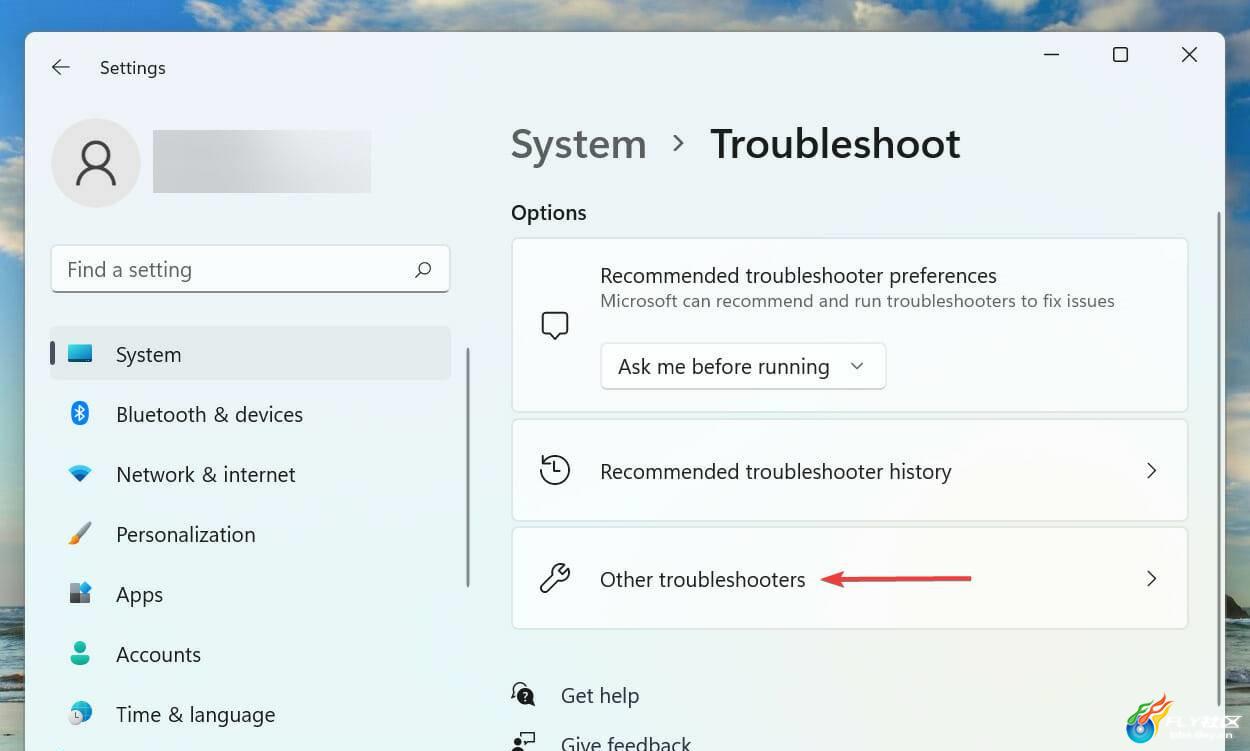
Task: Click the wrench icon for Other troubleshooters
Action: (x=555, y=578)
